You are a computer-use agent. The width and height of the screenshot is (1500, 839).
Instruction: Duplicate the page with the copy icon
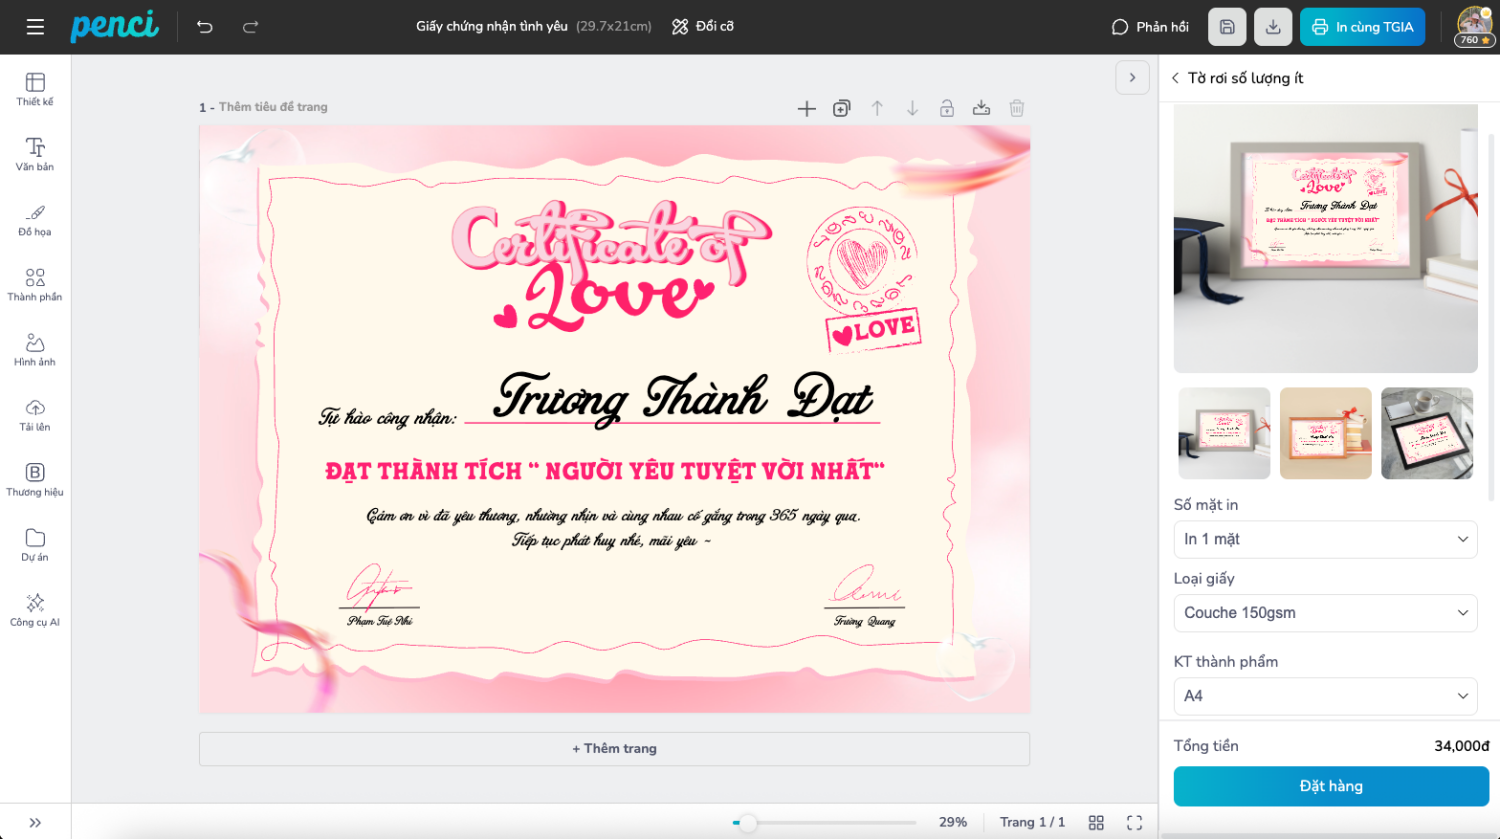click(842, 108)
